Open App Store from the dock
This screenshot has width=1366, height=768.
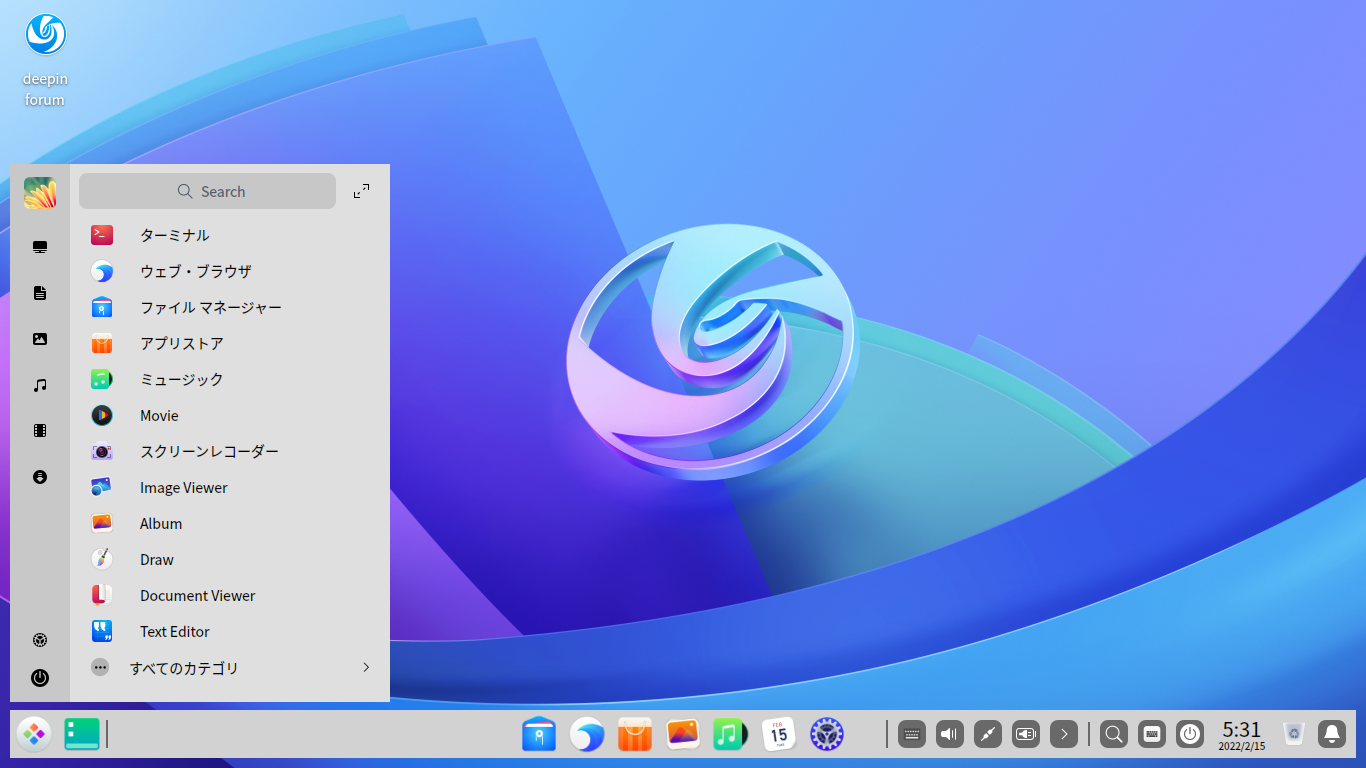point(635,734)
